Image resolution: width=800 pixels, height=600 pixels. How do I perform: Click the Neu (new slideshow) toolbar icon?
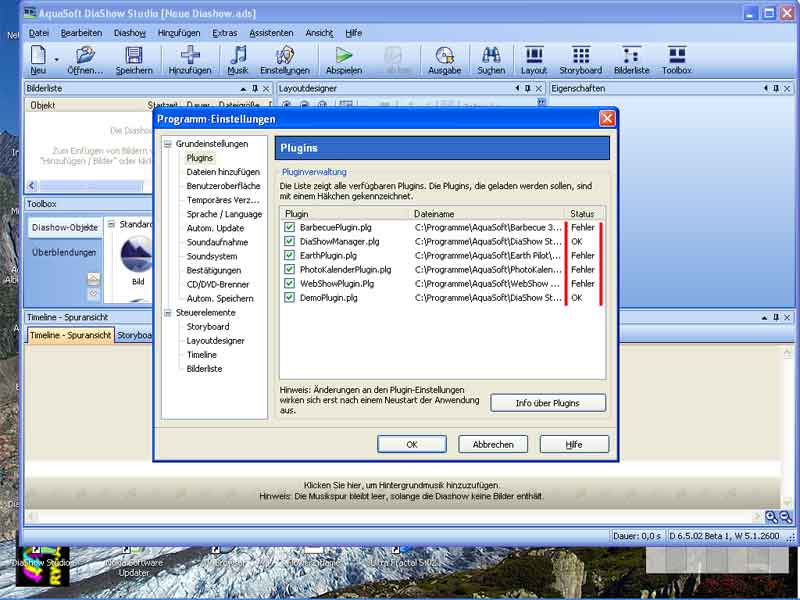[x=38, y=56]
